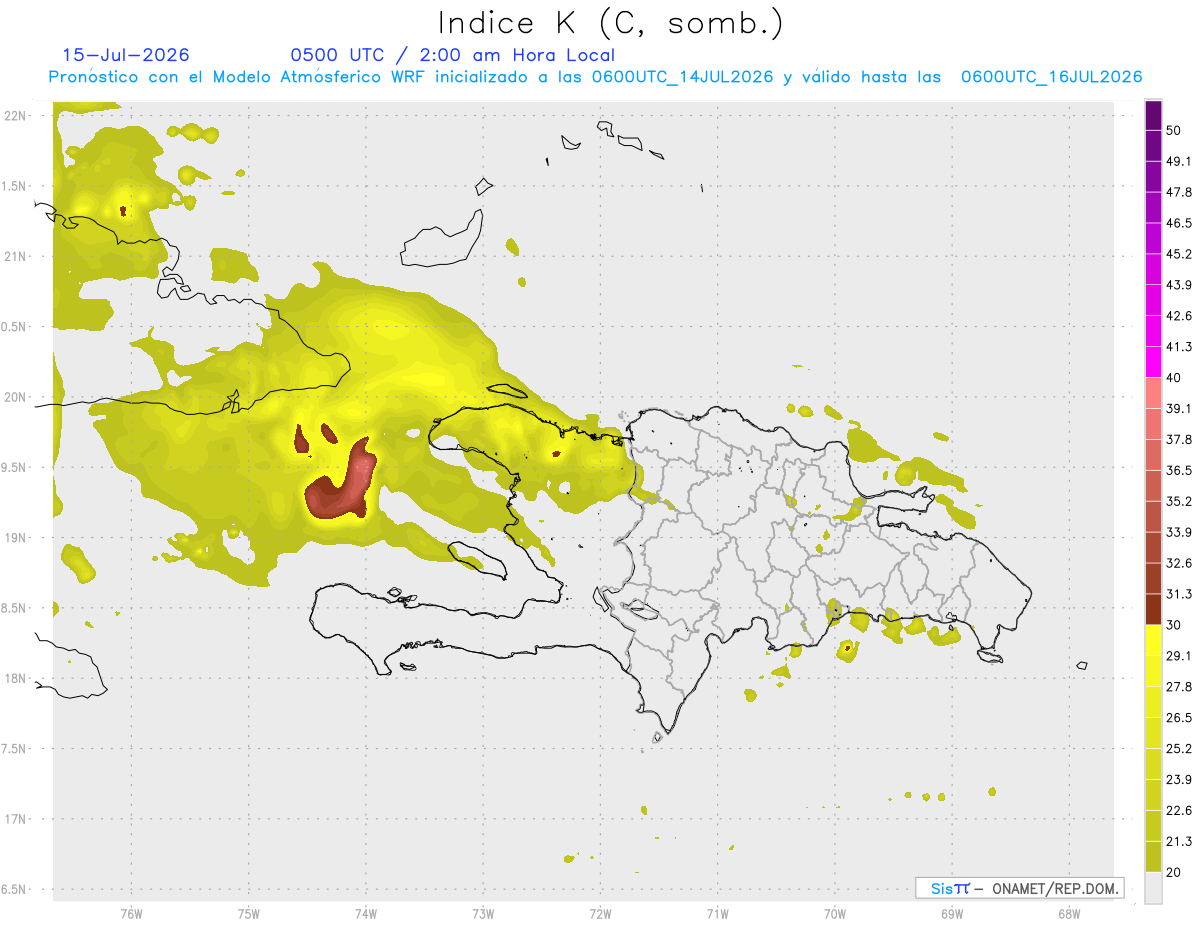Click the "74W" longitude label
Viewport: 1200px width, 927px height.
(365, 913)
